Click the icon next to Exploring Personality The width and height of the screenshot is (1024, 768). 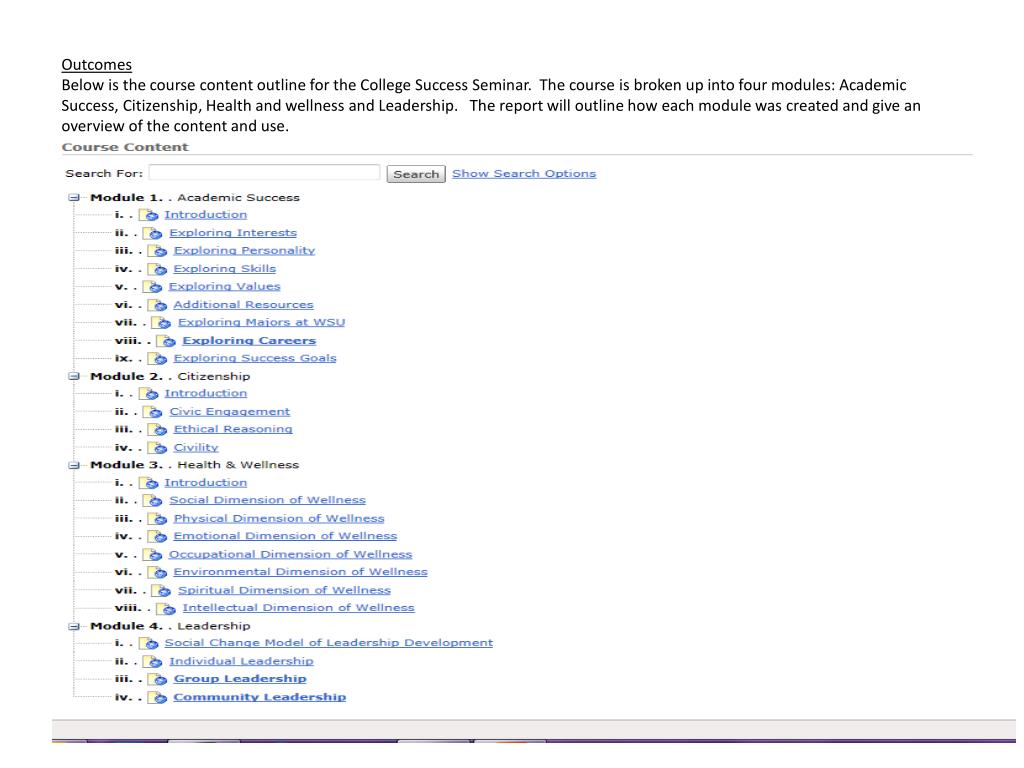pyautogui.click(x=157, y=251)
